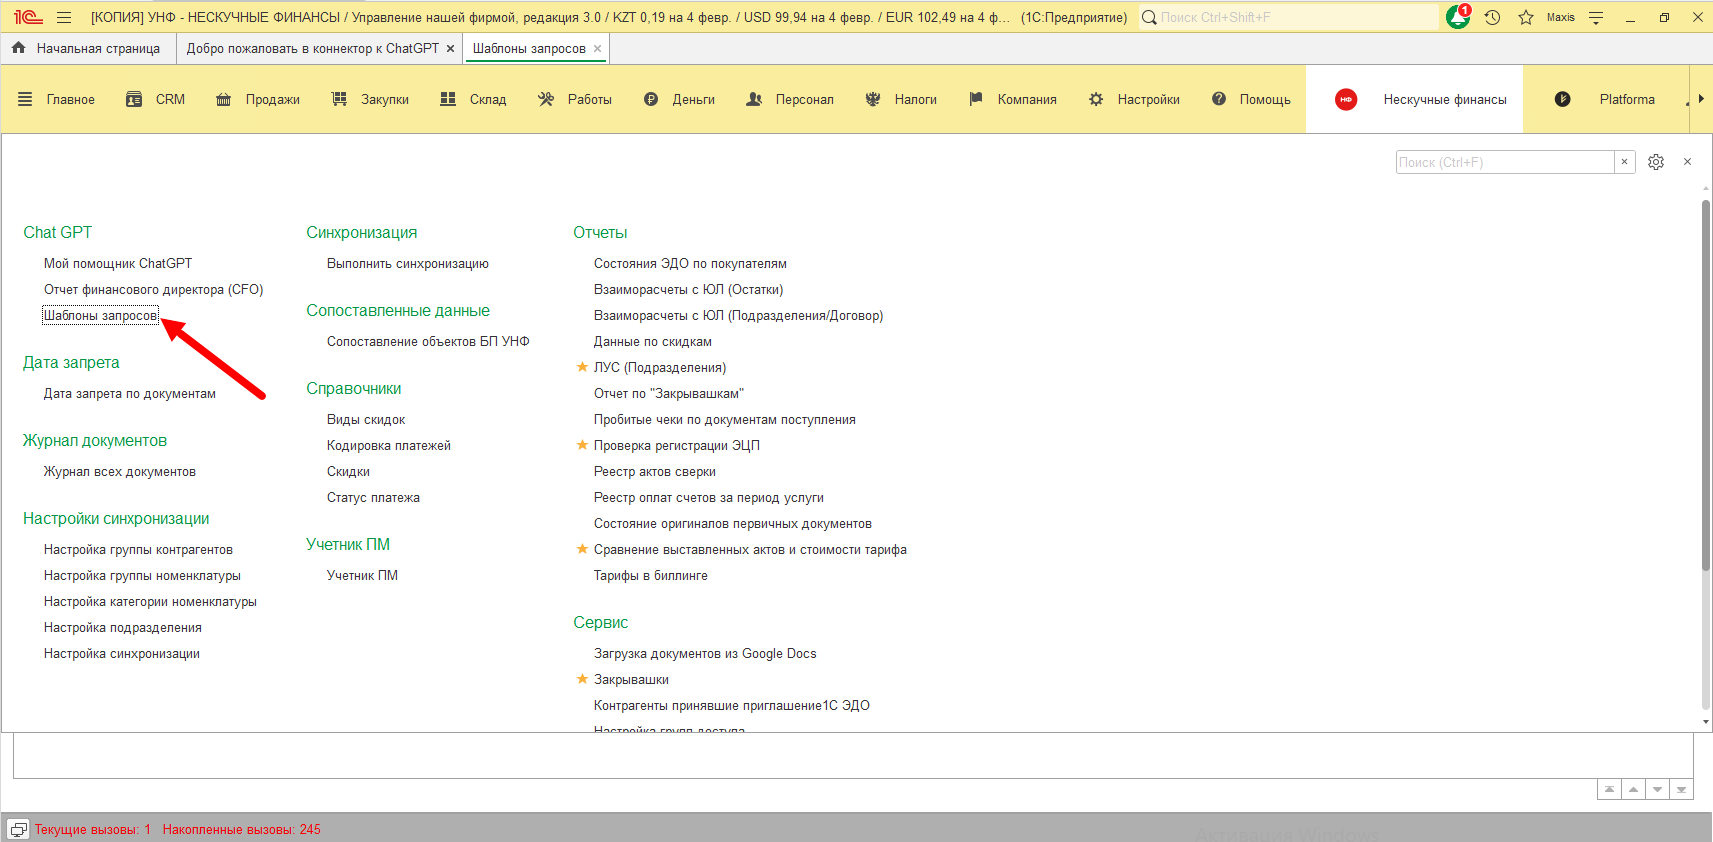Click the Platforma section icon

point(1562,99)
